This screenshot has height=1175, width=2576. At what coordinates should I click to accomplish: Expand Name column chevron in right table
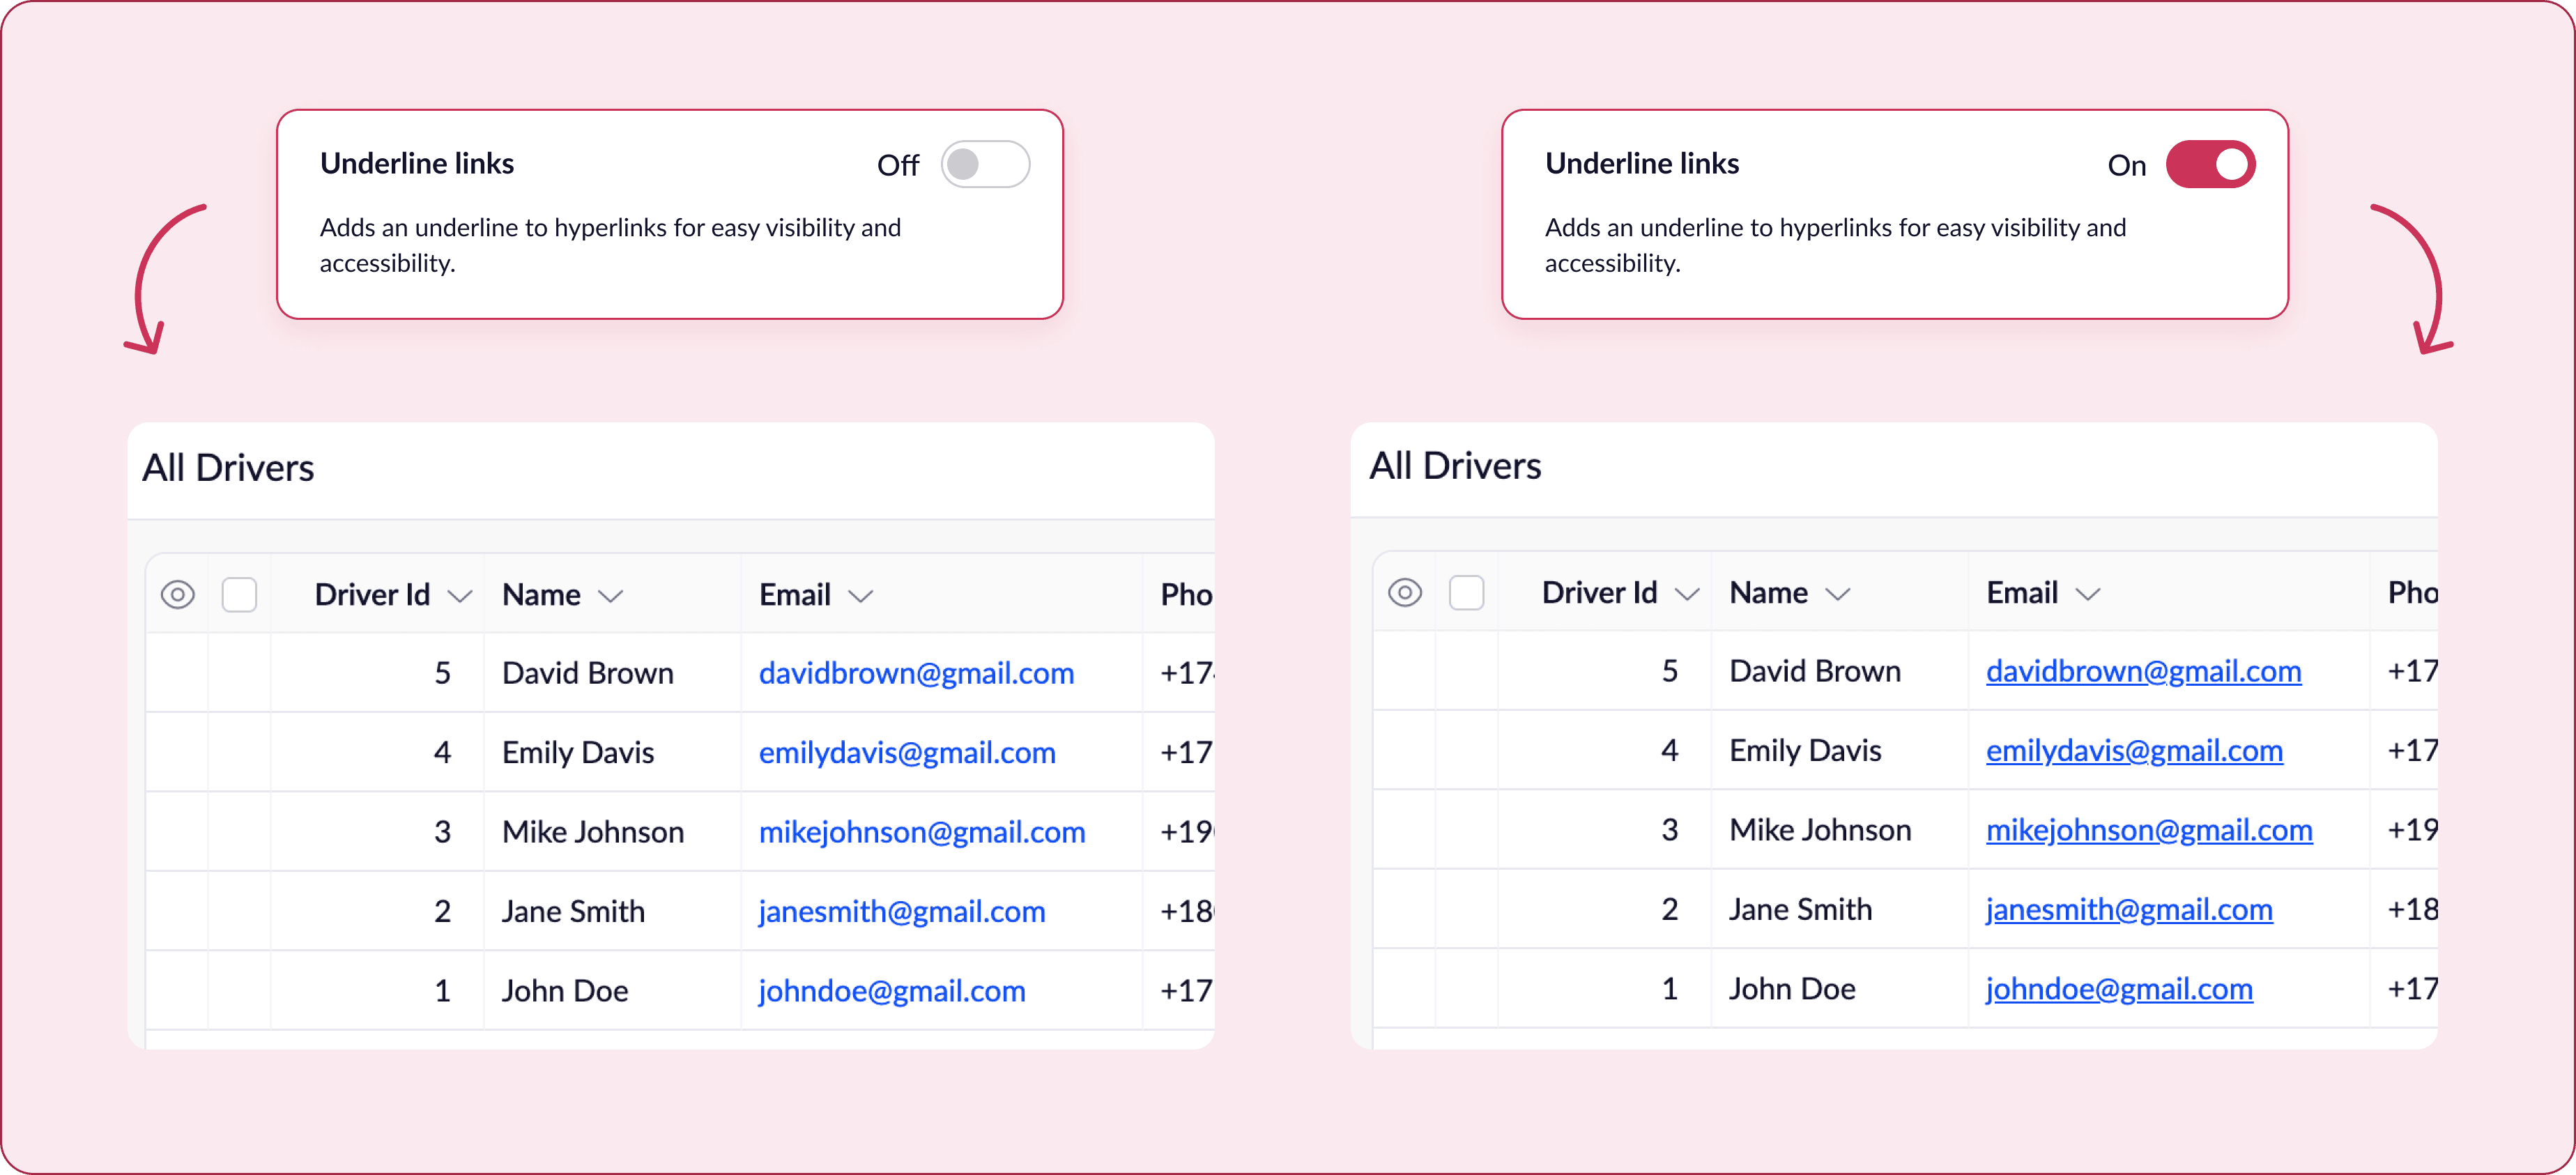click(1837, 595)
